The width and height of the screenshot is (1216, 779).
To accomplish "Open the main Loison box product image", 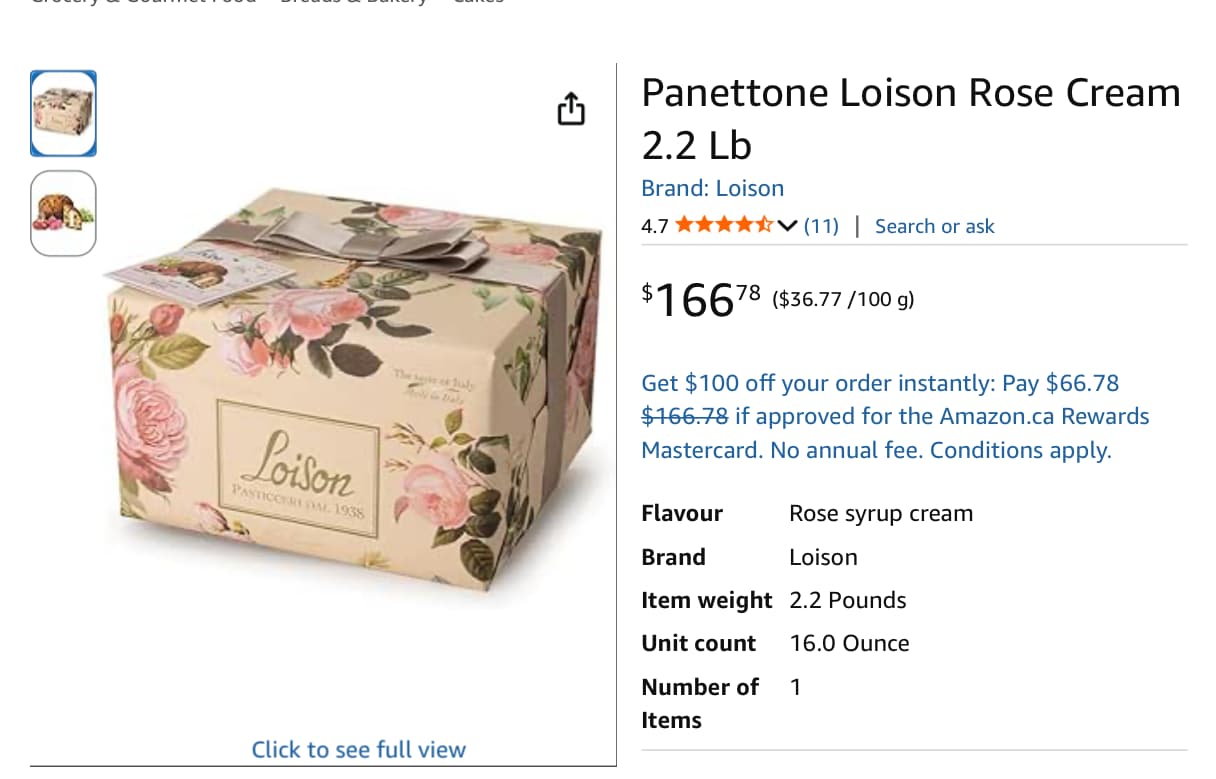I will 355,400.
